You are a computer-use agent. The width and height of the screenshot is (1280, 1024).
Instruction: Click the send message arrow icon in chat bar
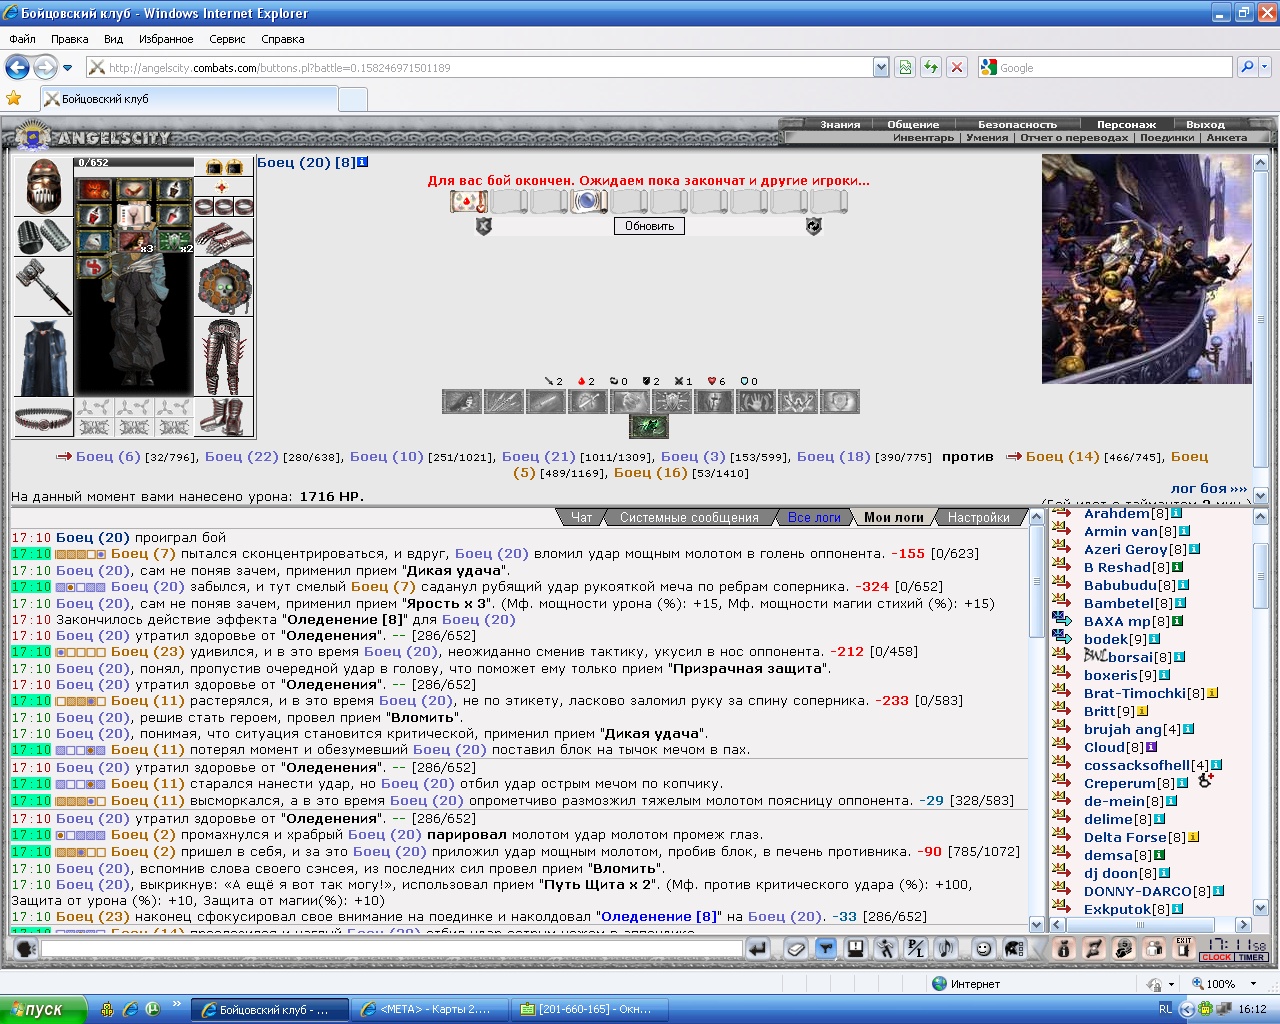(758, 948)
